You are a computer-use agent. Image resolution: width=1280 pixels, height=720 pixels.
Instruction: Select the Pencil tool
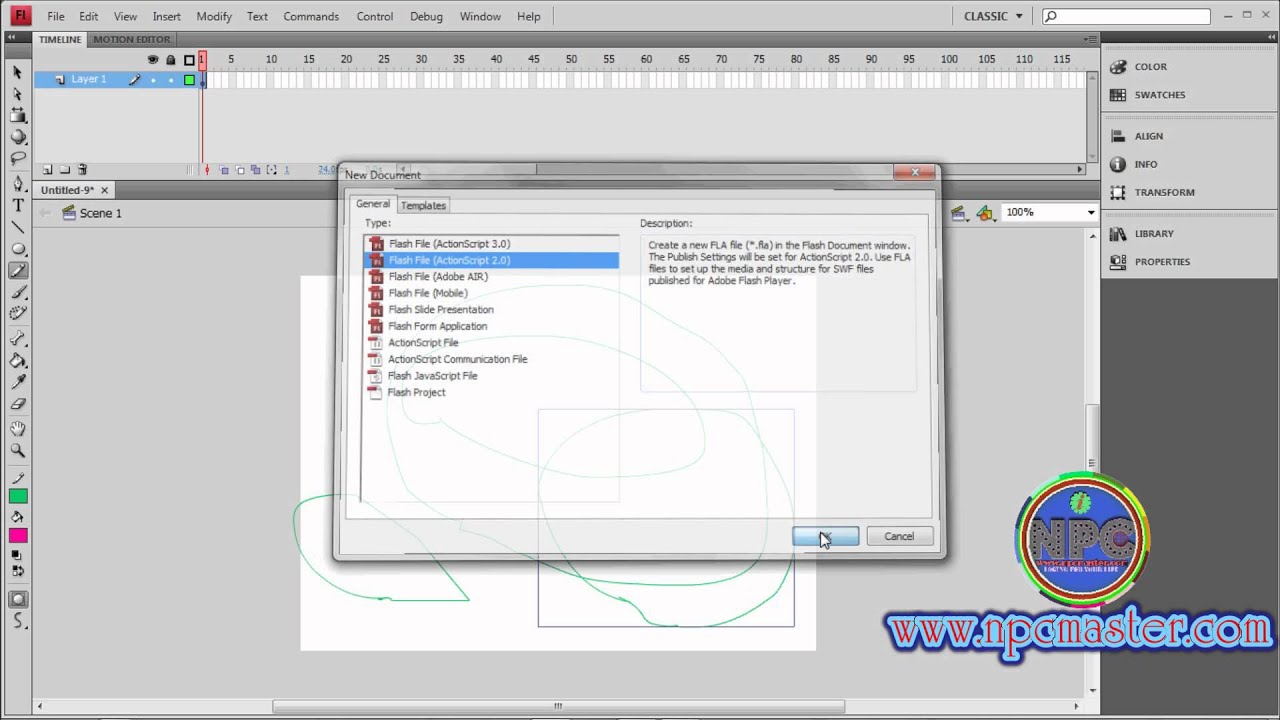[x=17, y=271]
